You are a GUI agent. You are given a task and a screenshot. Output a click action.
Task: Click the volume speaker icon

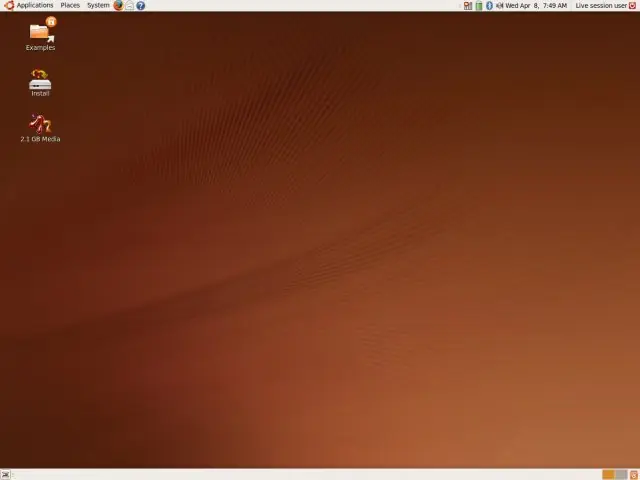(499, 5)
